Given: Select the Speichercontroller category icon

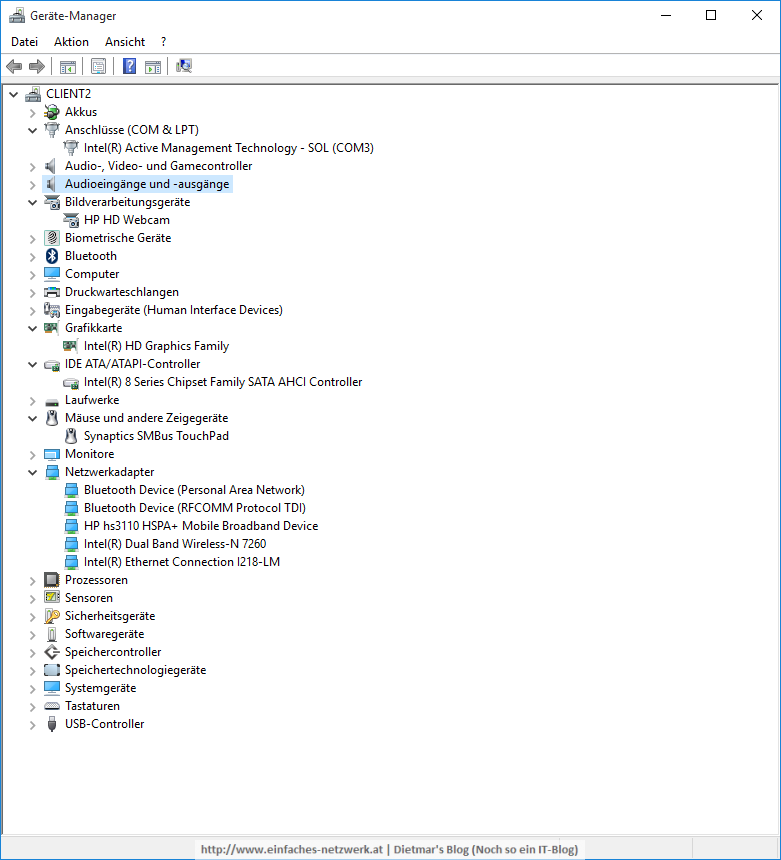Looking at the screenshot, I should pyautogui.click(x=52, y=652).
